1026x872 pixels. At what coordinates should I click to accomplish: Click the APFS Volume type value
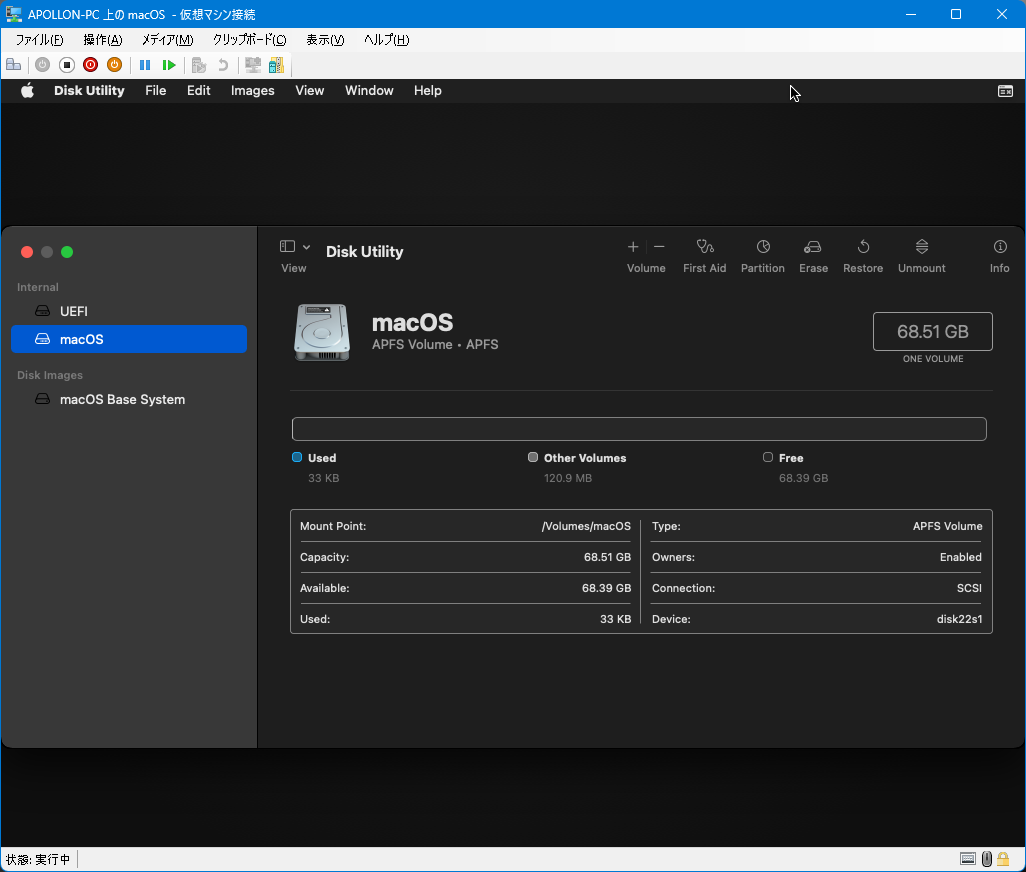pyautogui.click(x=947, y=526)
